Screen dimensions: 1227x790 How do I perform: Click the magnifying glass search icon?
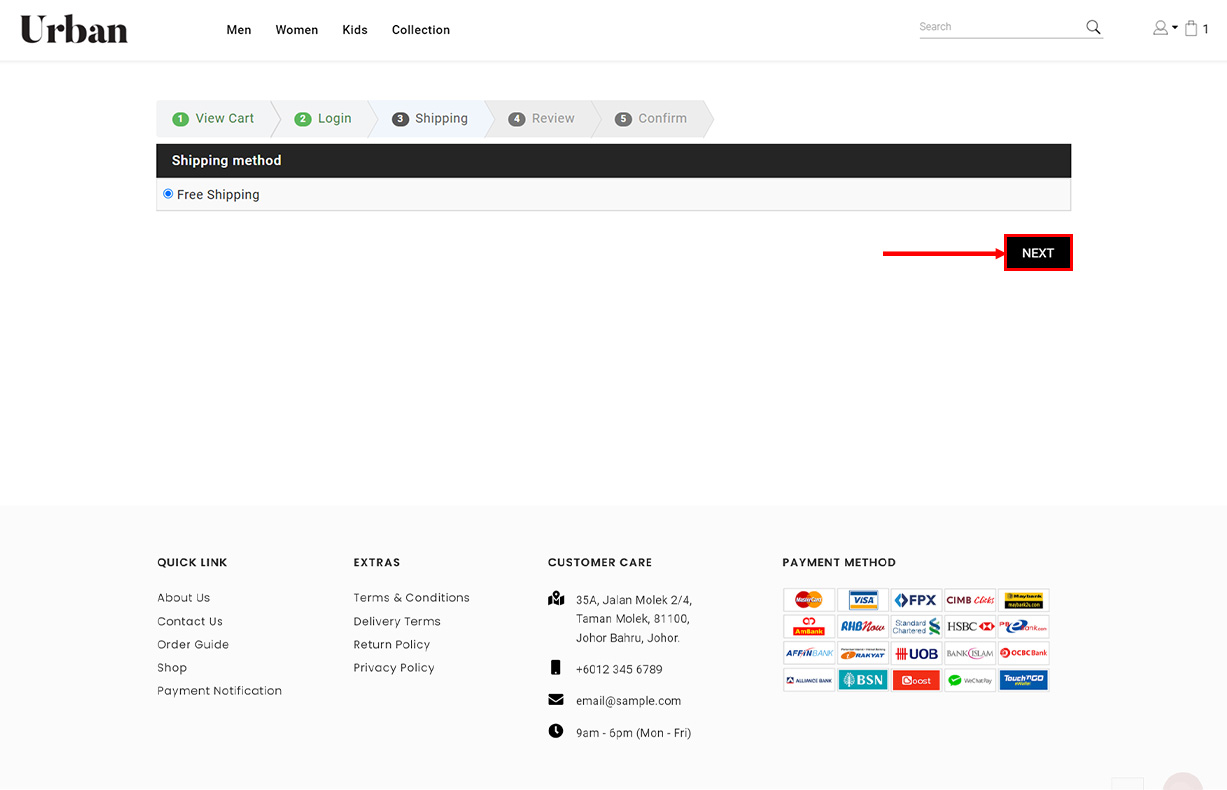(1093, 27)
